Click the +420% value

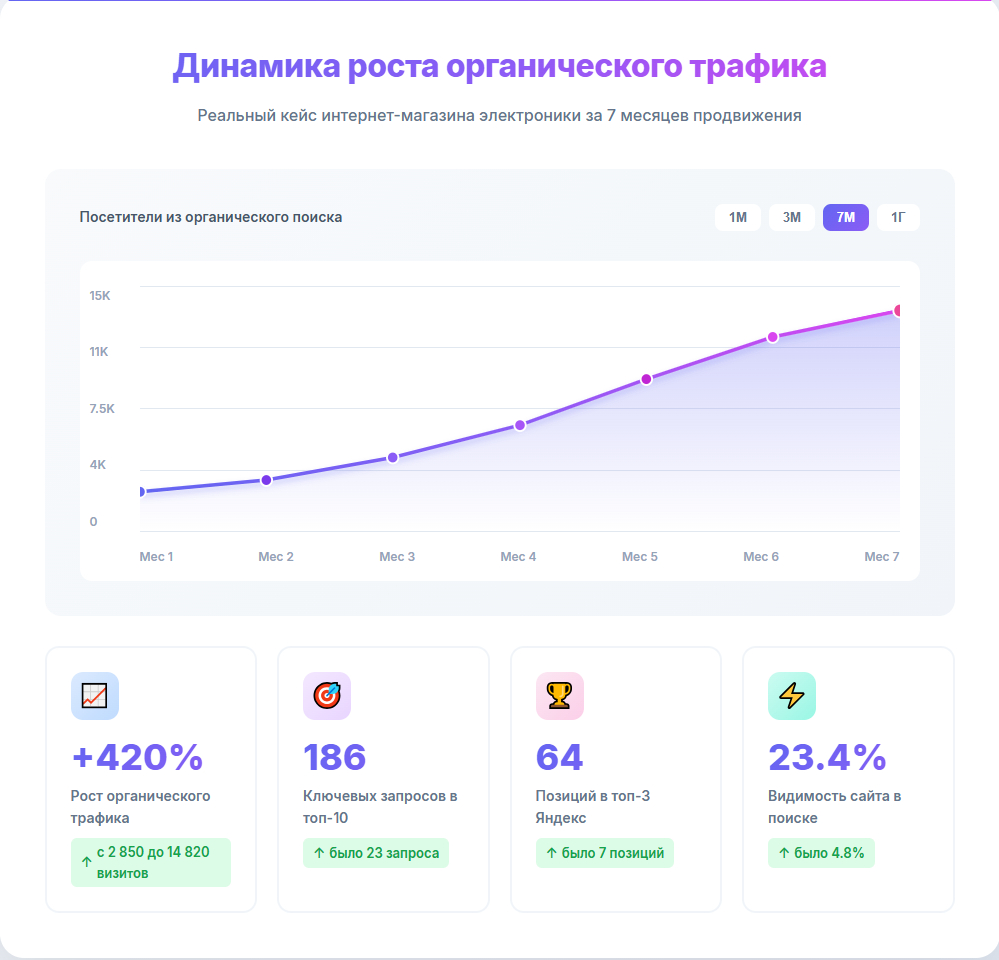click(137, 757)
